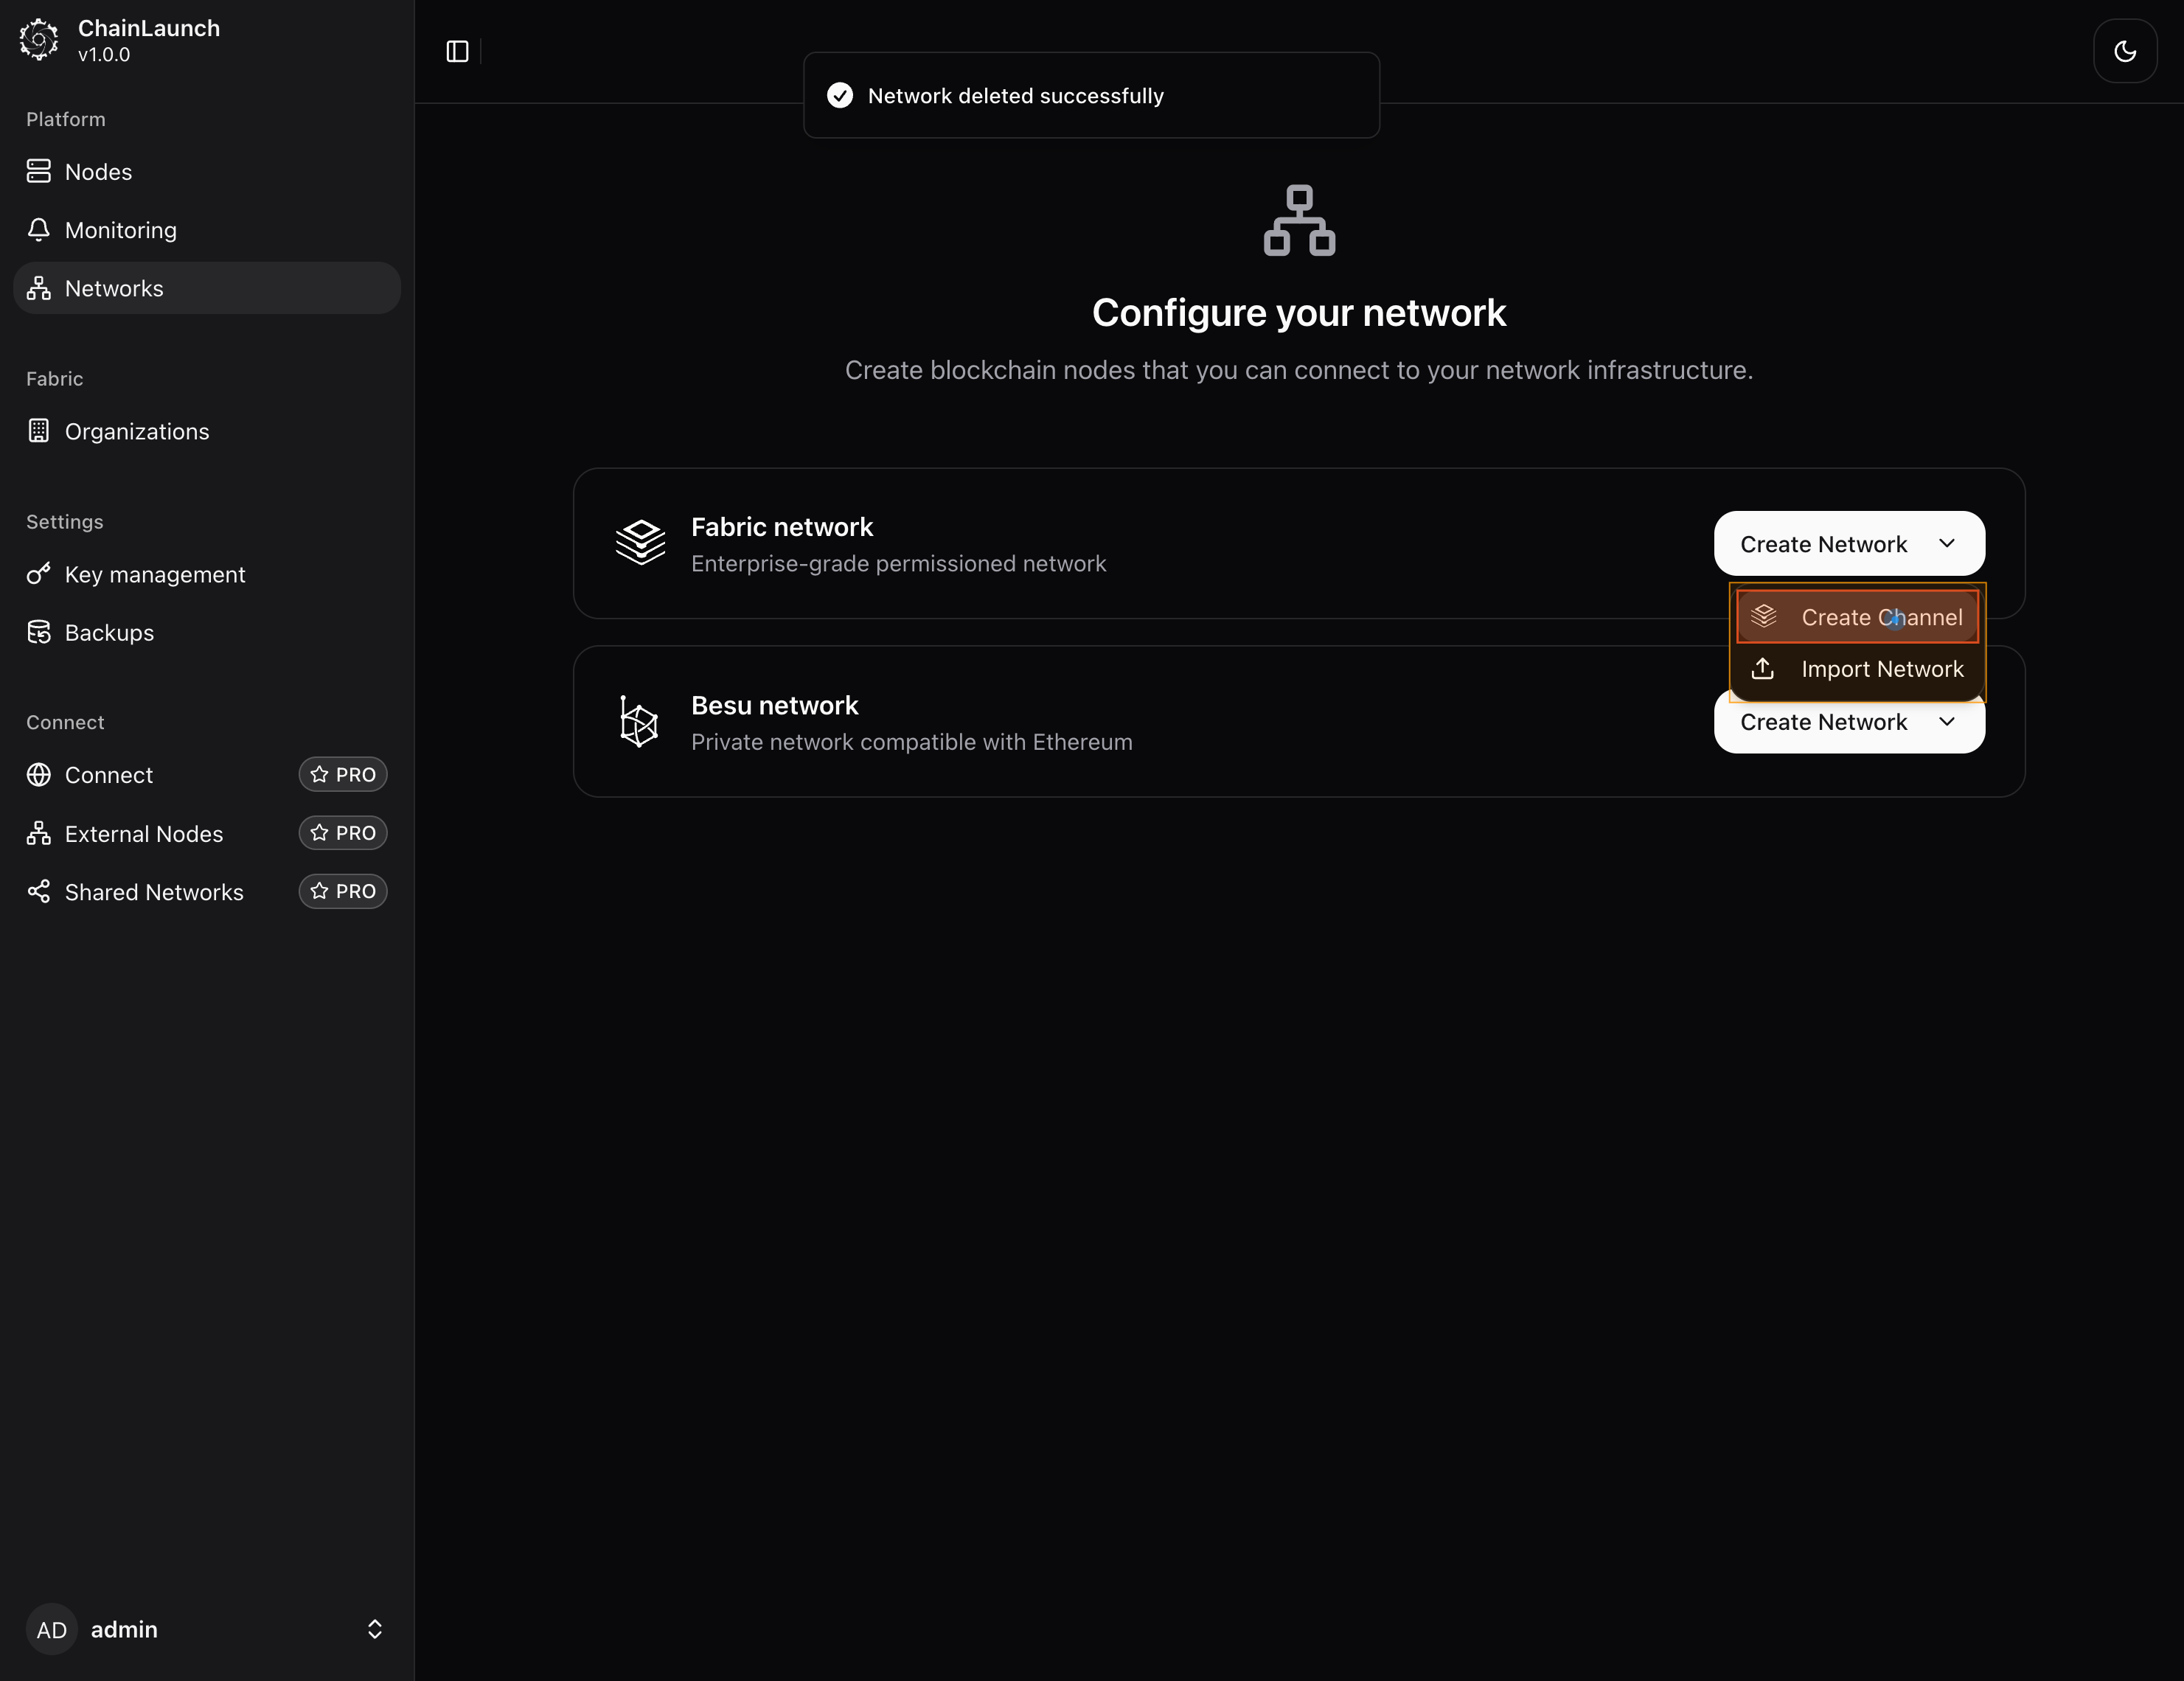Click the ChainLaunch logo icon

point(39,40)
